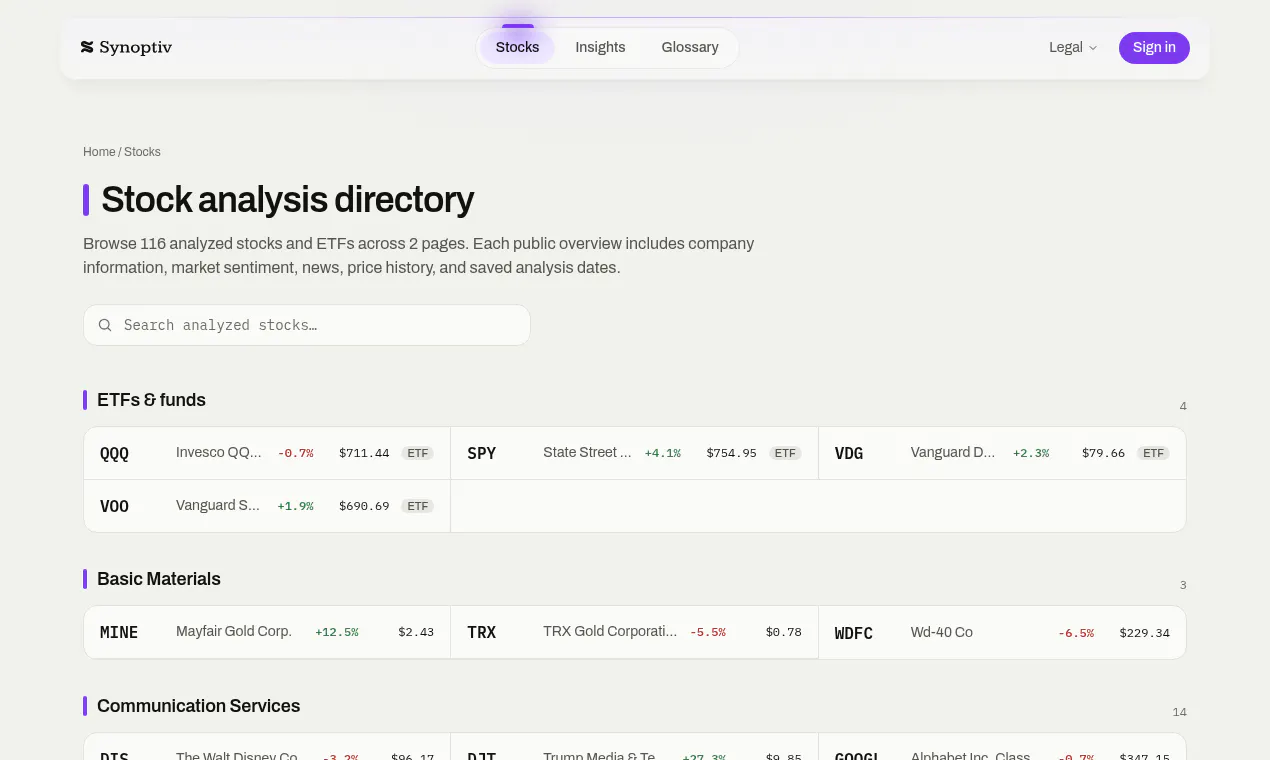
Task: Click the -6.5% change for WDFC
Action: click(x=1076, y=632)
